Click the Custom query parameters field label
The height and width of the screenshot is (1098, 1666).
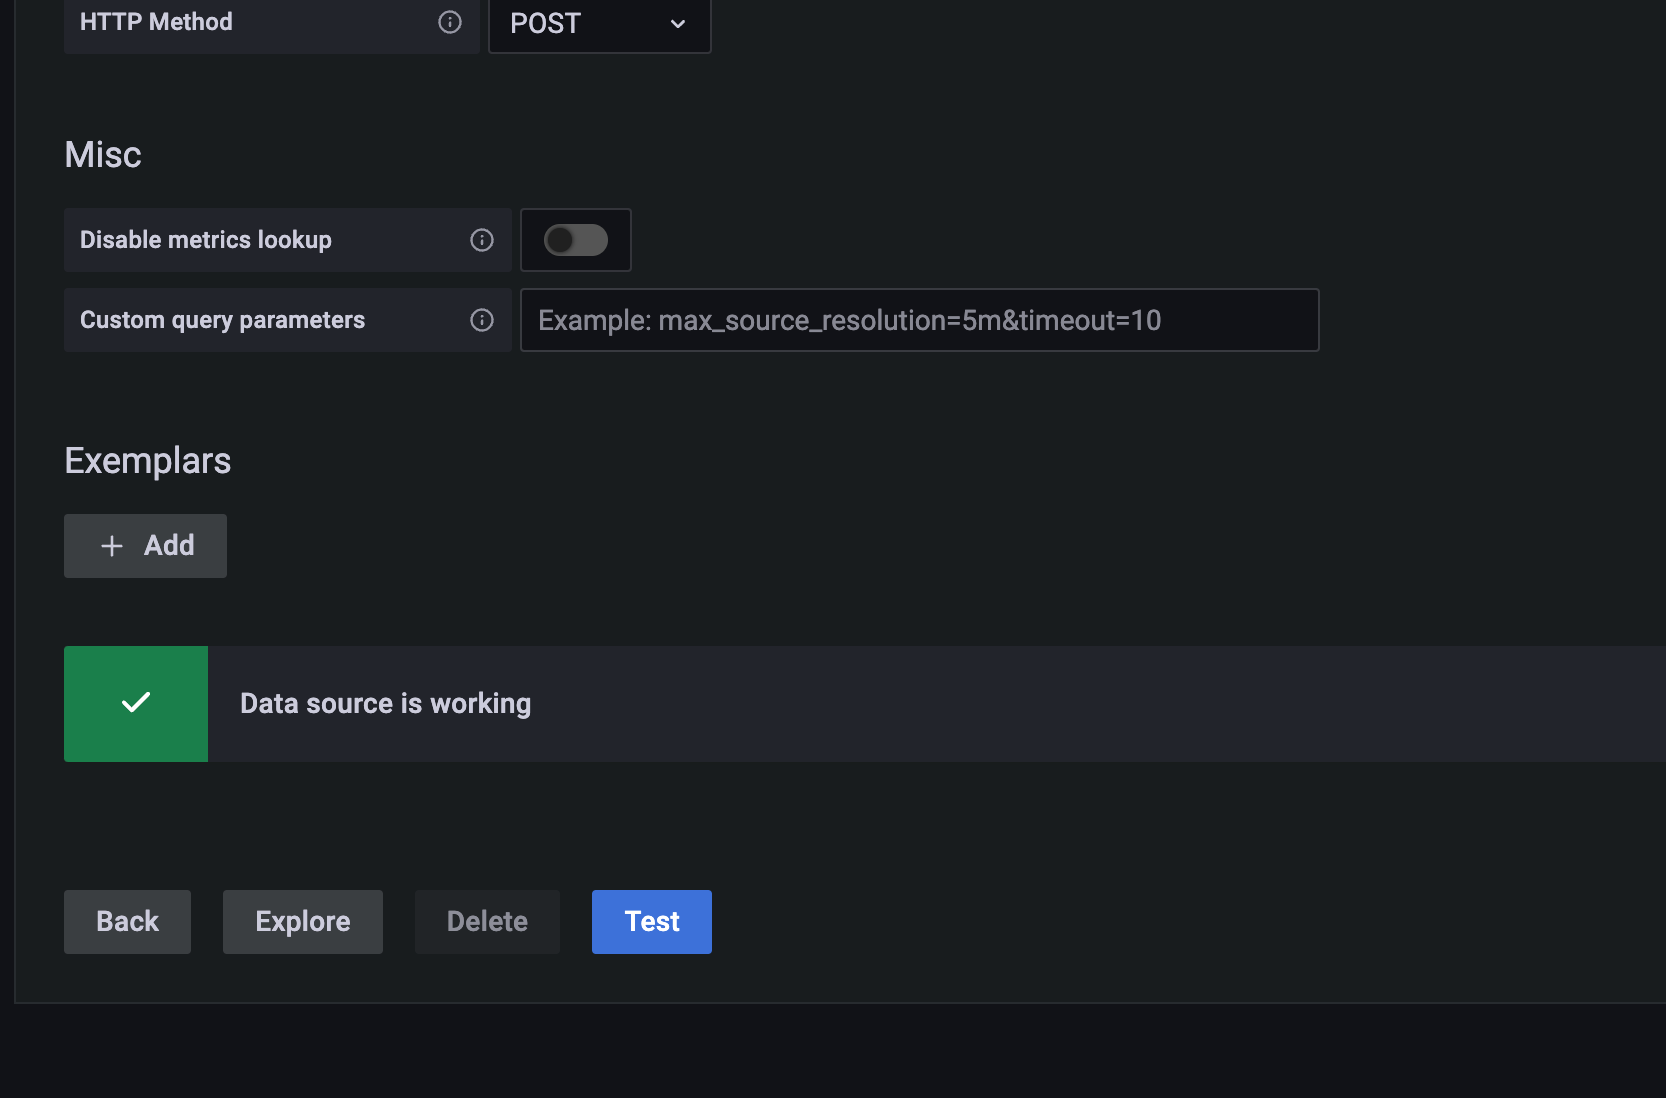(x=222, y=319)
